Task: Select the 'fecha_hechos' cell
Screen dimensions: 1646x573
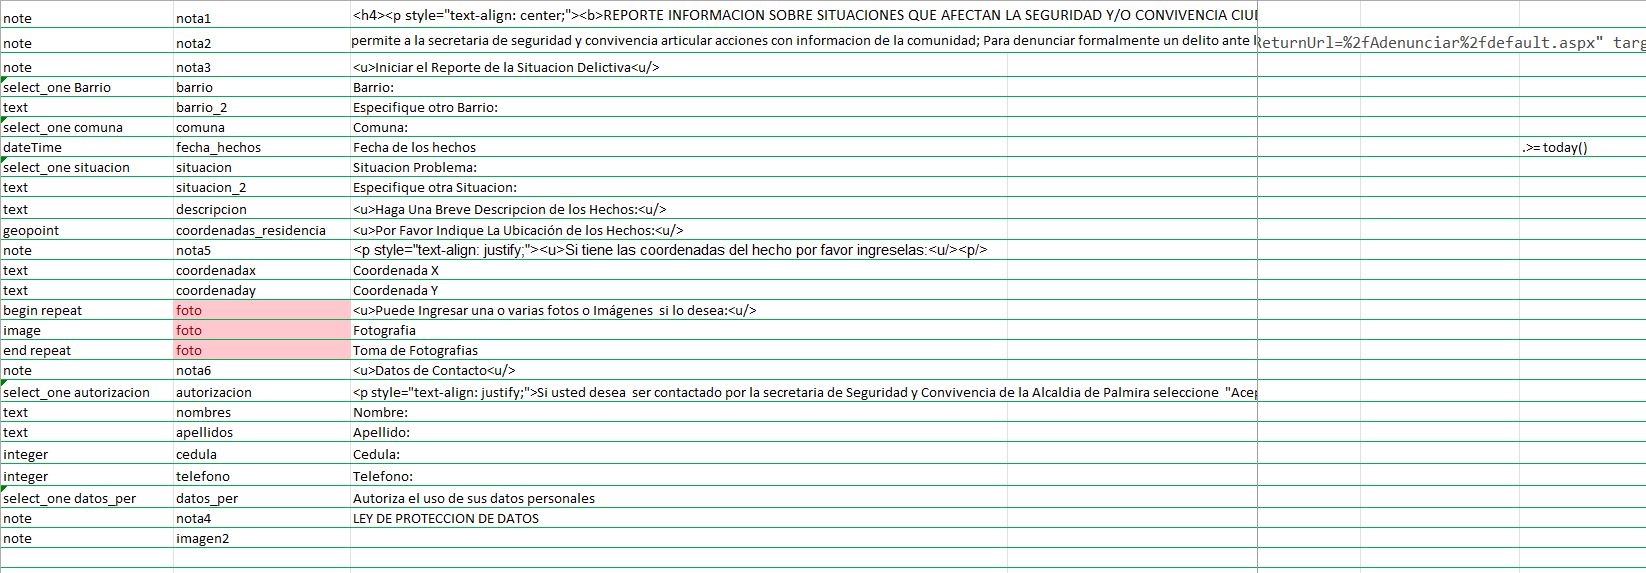Action: [x=262, y=147]
